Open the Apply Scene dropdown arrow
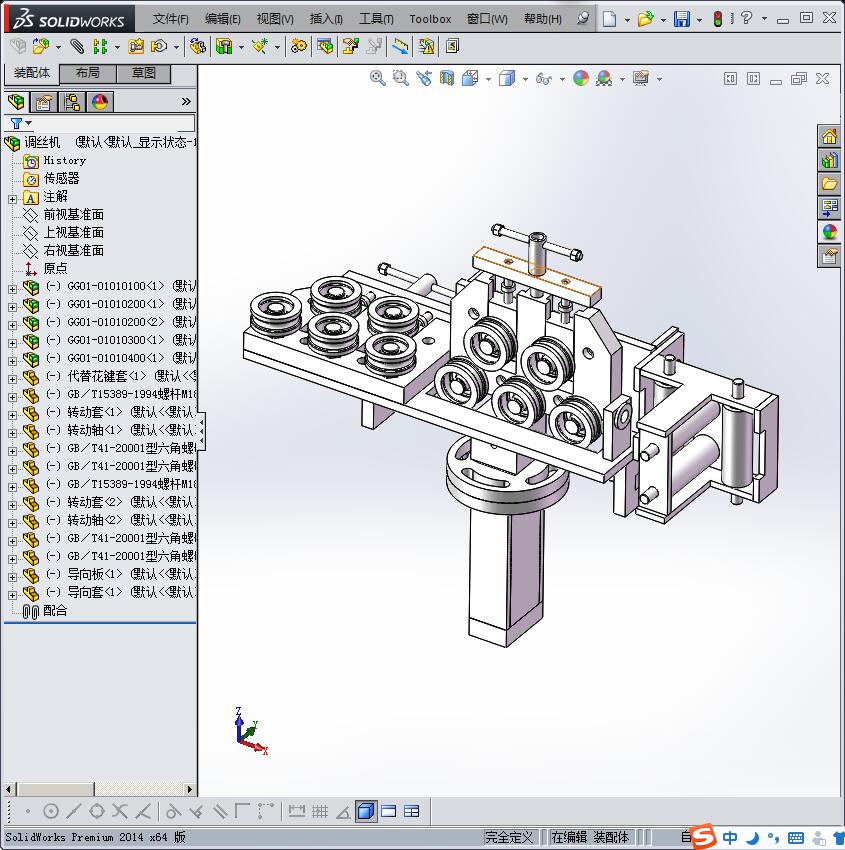 [622, 79]
